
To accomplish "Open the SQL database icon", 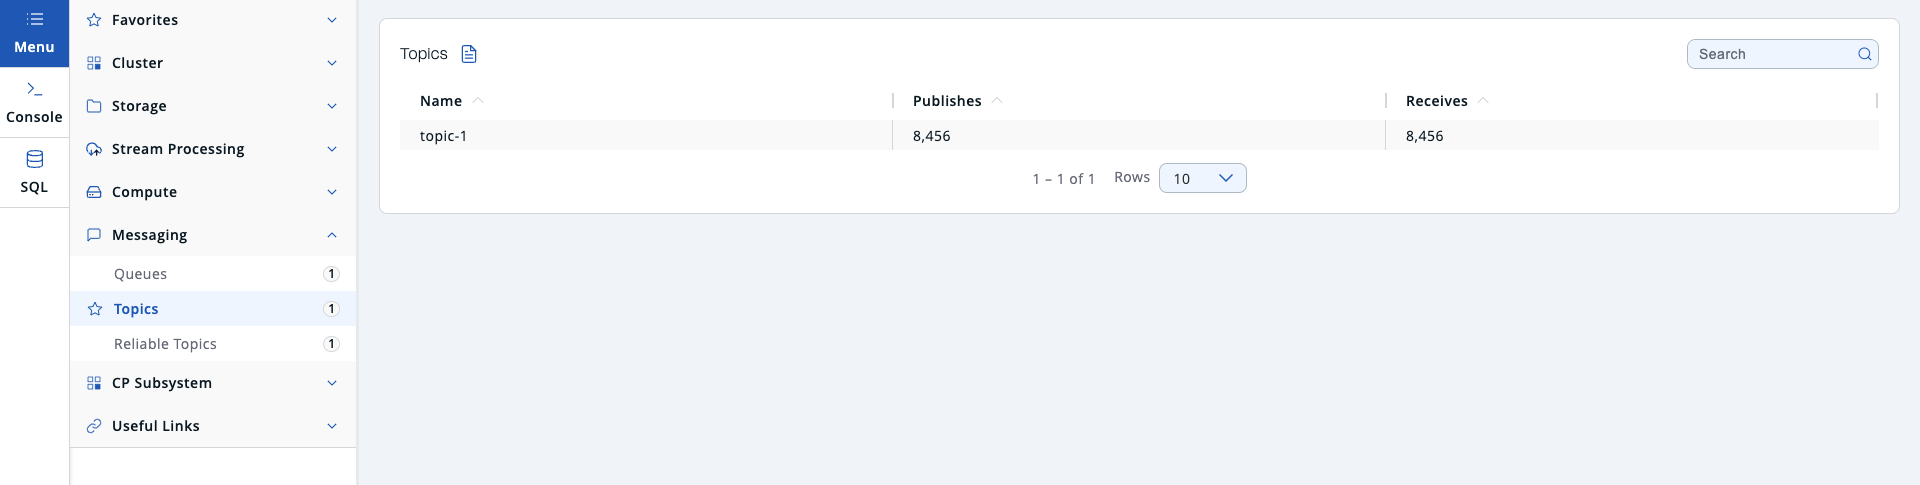I will tap(34, 160).
